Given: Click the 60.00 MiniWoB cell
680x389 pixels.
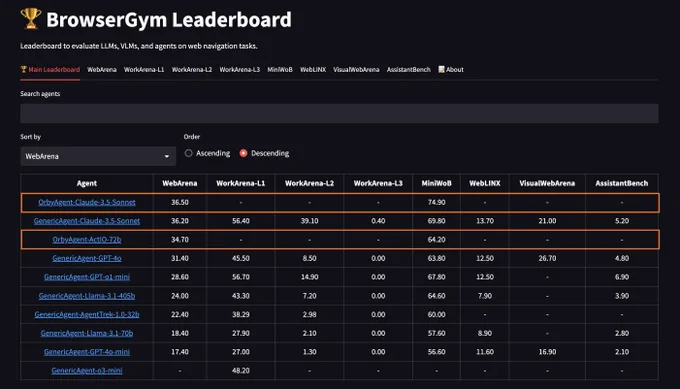Looking at the screenshot, I should [436, 314].
